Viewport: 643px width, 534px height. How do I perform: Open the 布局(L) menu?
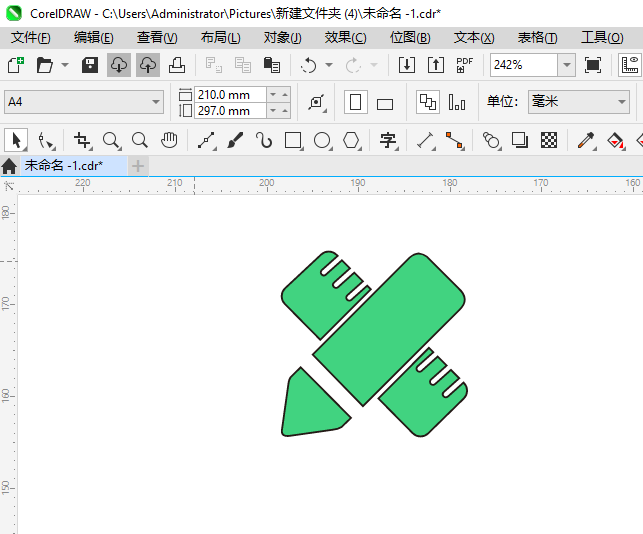220,38
